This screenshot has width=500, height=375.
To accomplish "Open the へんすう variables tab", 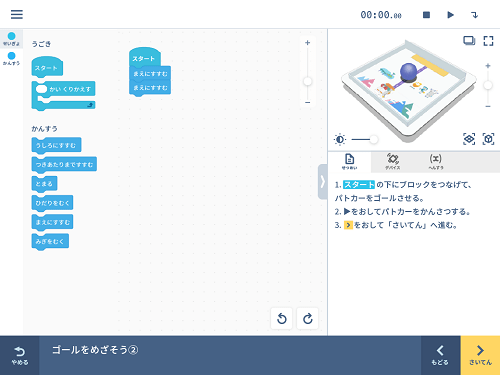I will click(435, 162).
